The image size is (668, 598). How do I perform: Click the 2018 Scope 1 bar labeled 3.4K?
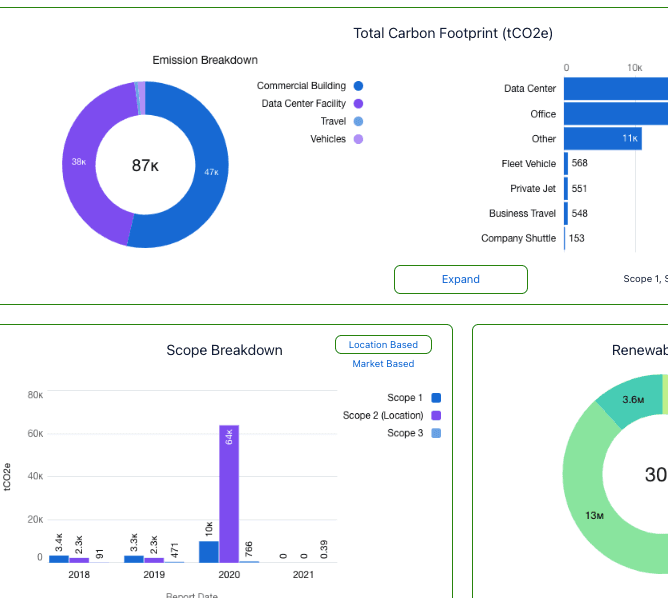(59, 559)
